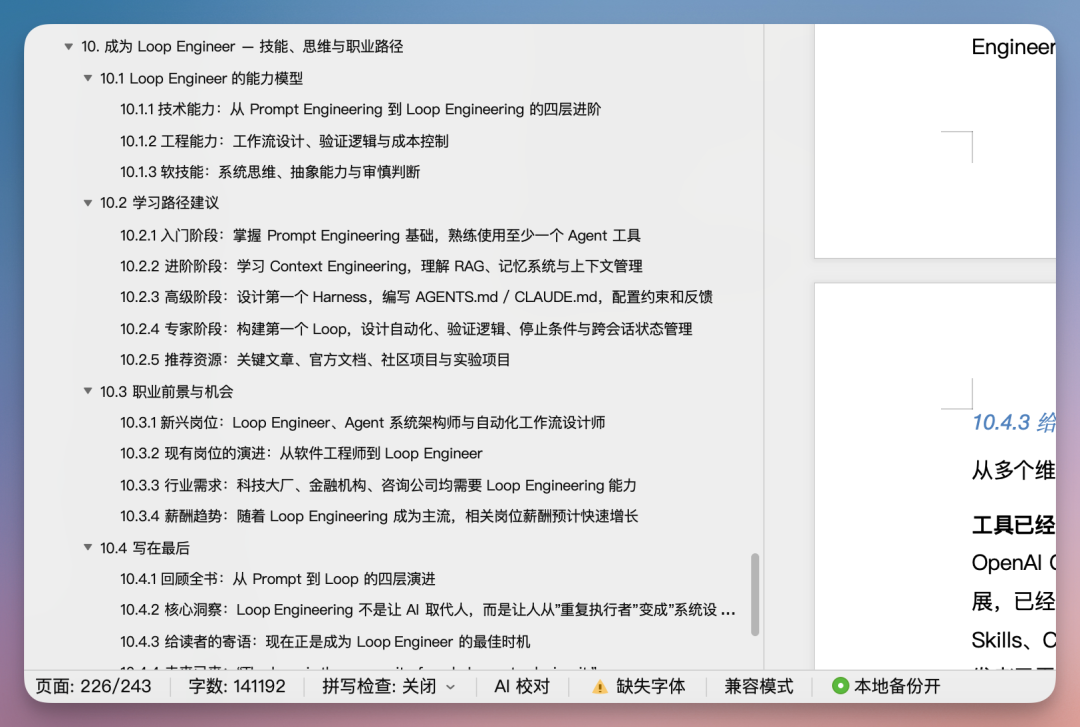Click the green 本地备份开 status icon

pyautogui.click(x=840, y=686)
